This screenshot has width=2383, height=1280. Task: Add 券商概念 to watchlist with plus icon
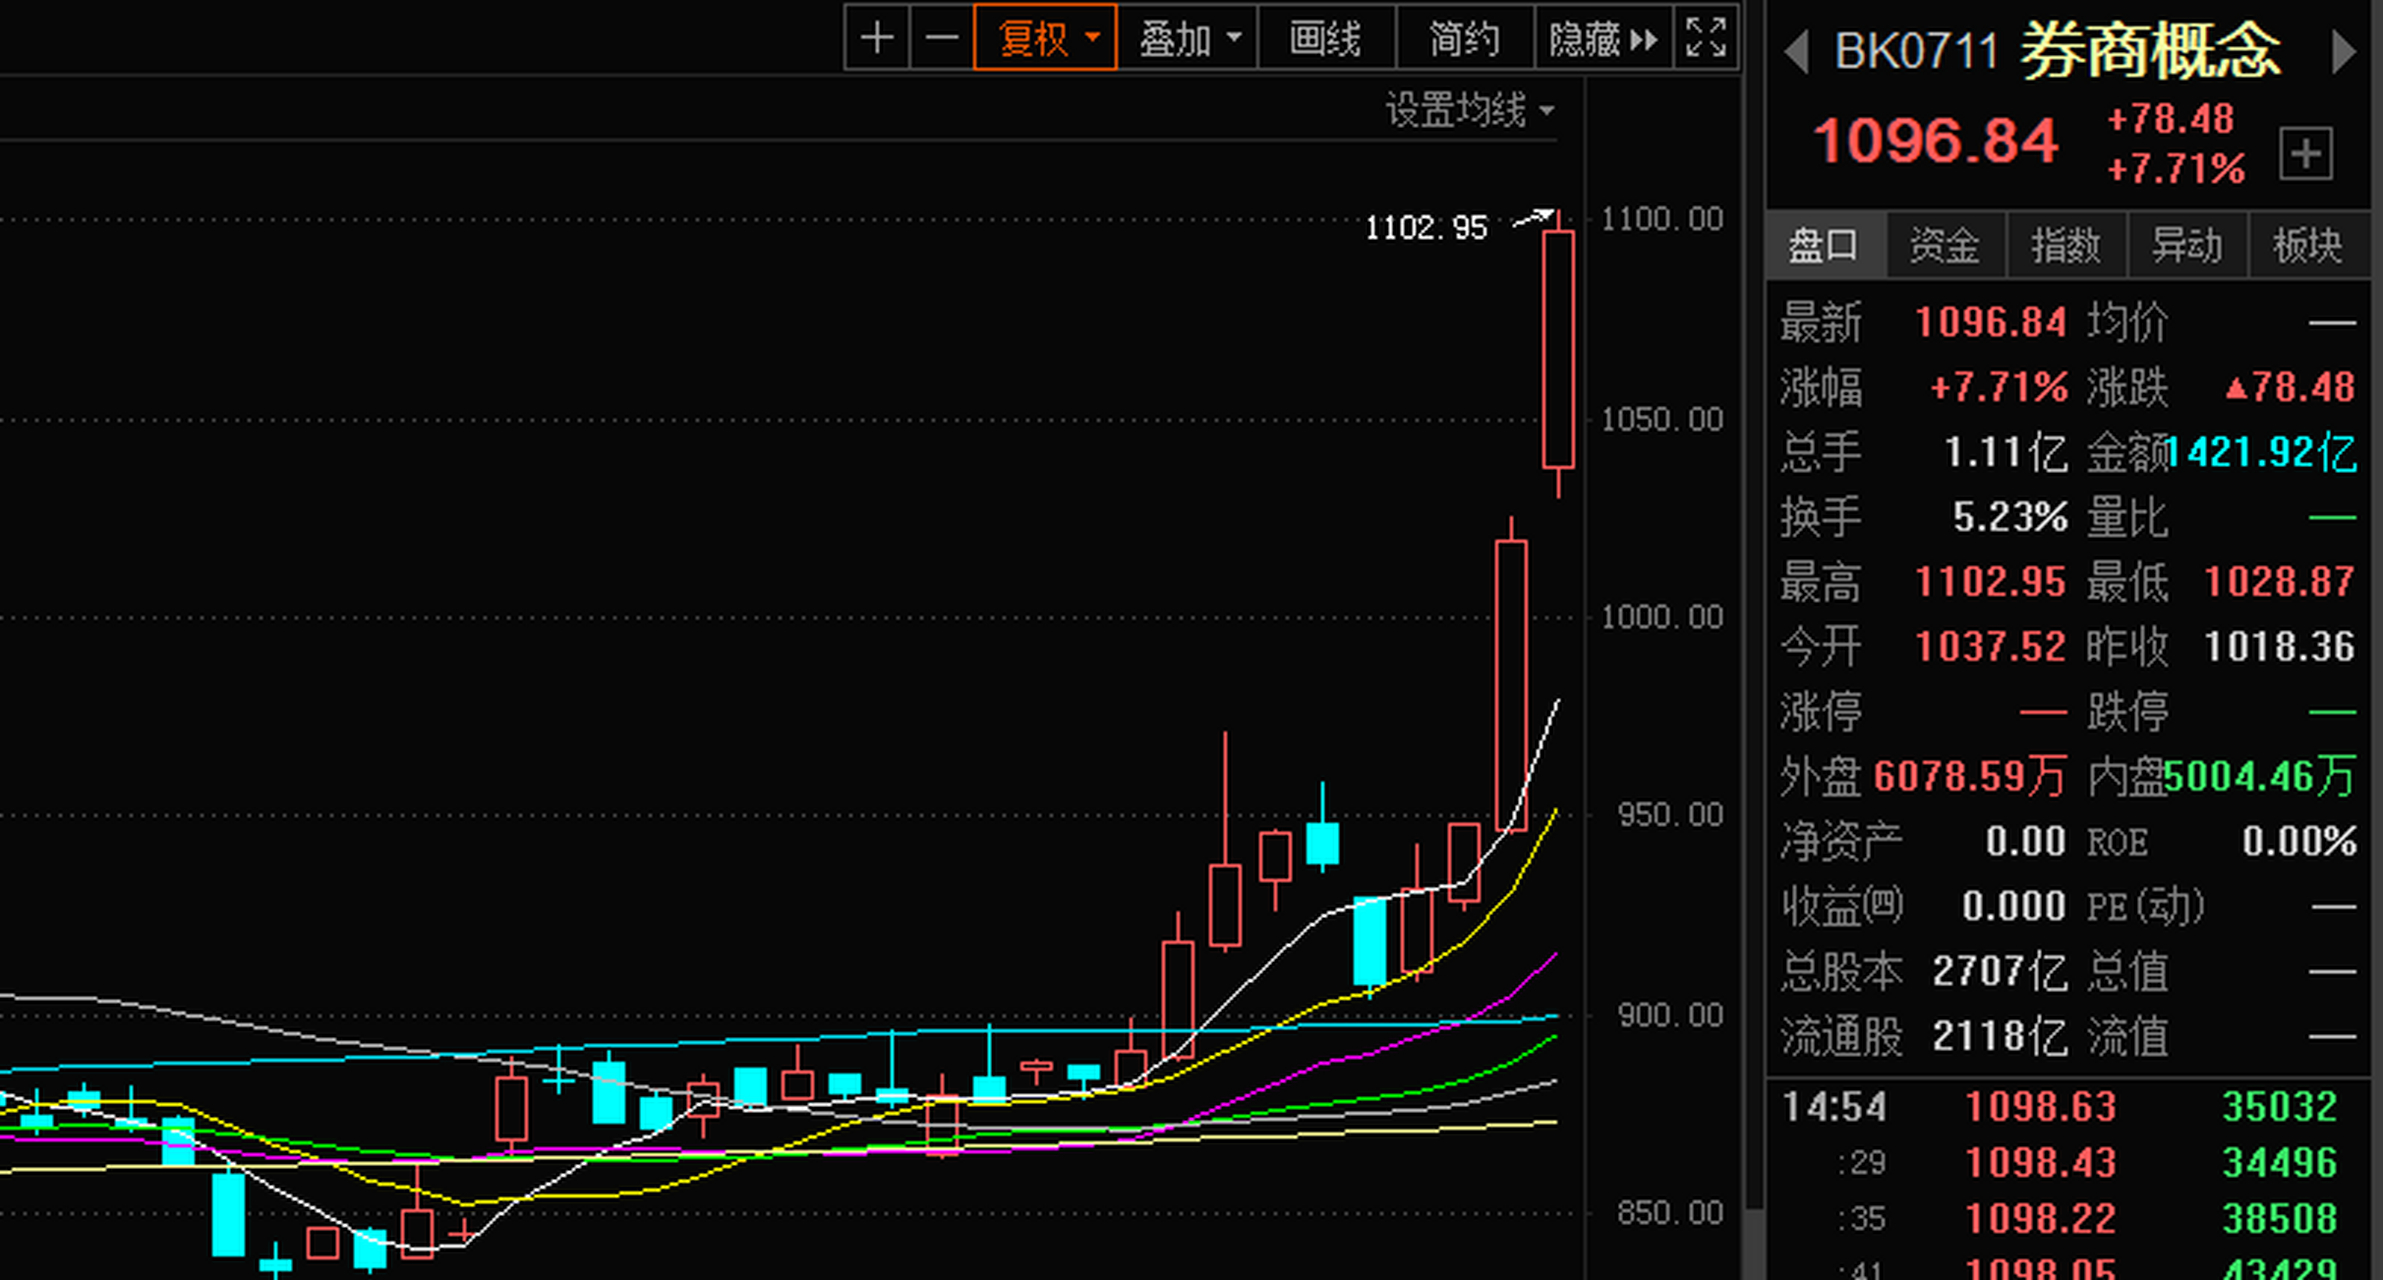pyautogui.click(x=2306, y=155)
